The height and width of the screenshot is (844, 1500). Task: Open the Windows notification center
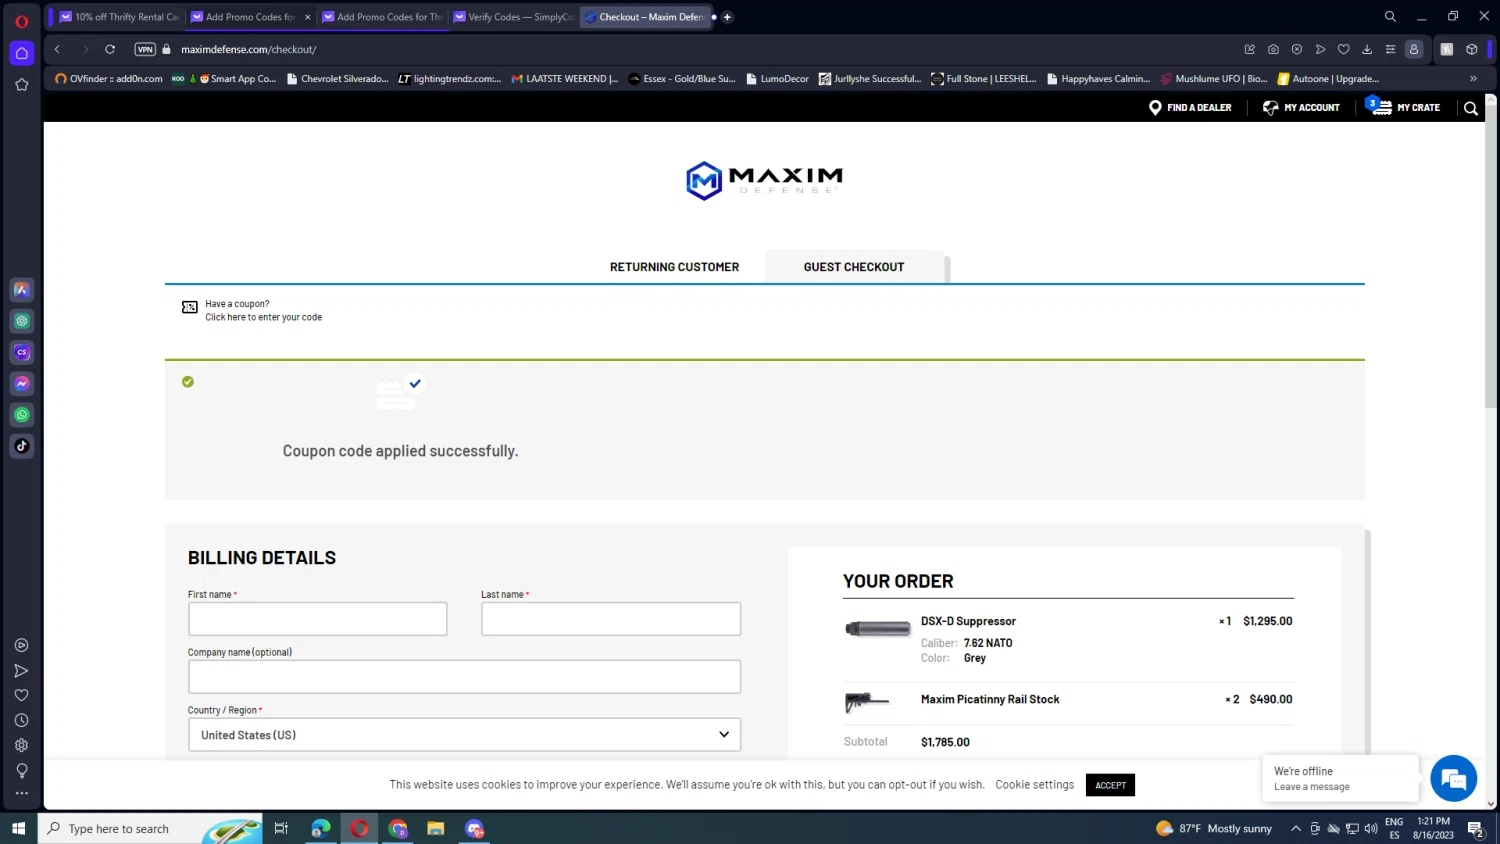[1475, 828]
